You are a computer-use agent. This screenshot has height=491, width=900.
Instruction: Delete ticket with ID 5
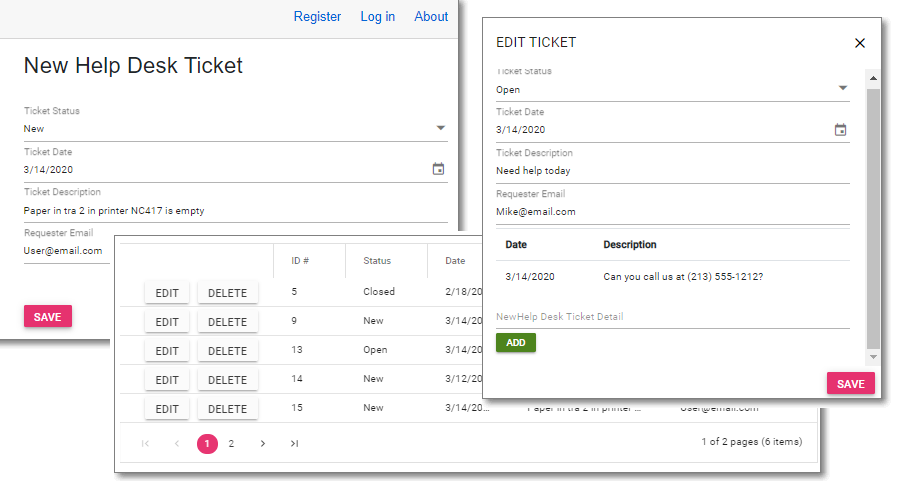pos(227,293)
